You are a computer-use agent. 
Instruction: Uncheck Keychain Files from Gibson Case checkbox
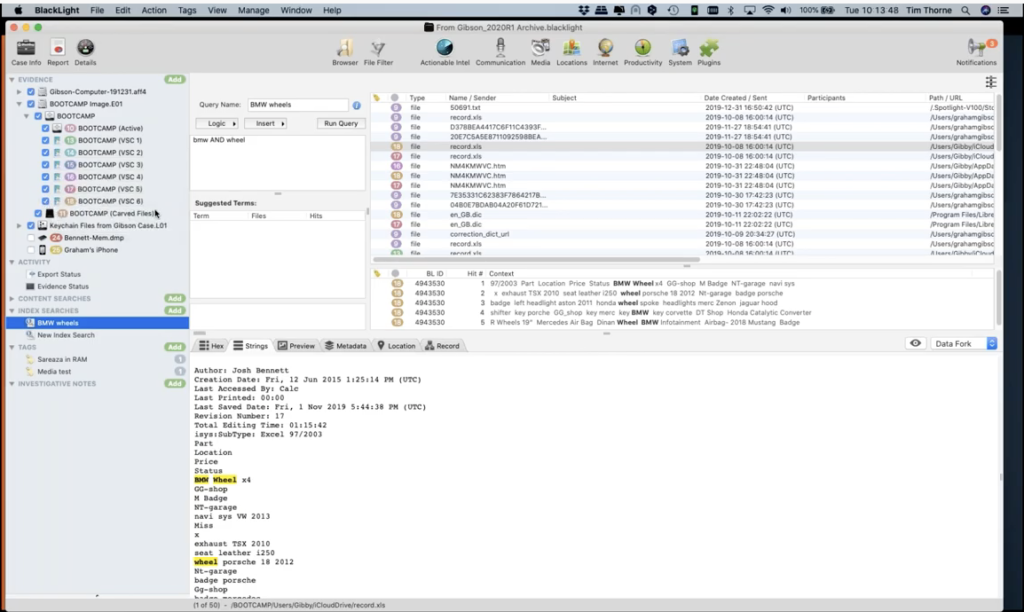31,225
